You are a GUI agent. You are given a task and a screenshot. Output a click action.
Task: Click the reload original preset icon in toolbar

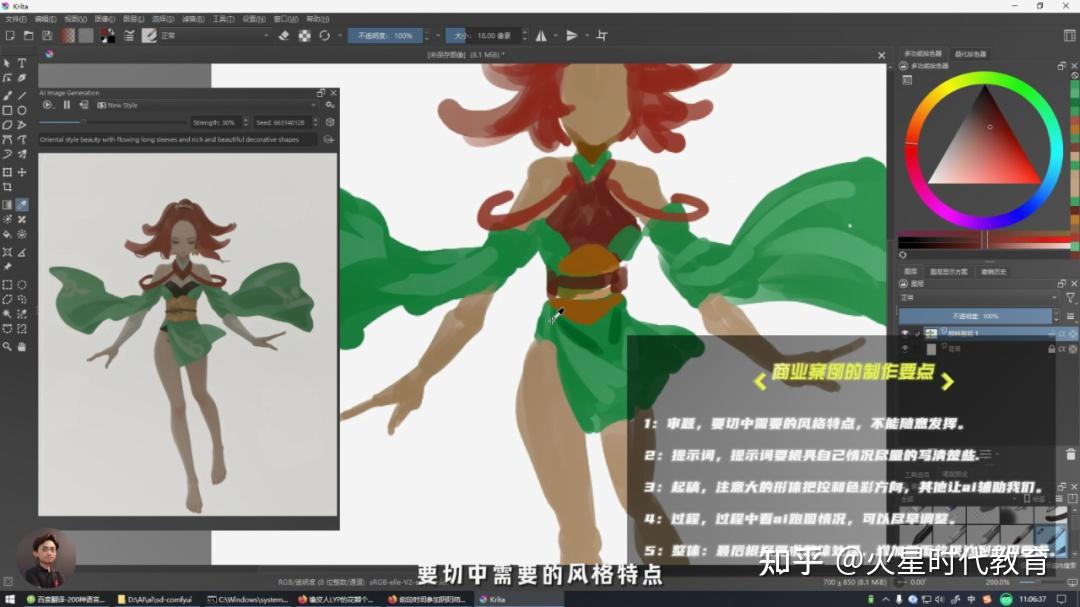(x=323, y=35)
